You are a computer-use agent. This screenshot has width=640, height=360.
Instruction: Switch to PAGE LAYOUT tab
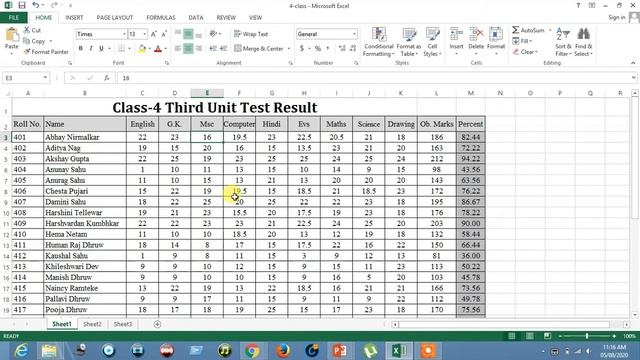[115, 18]
